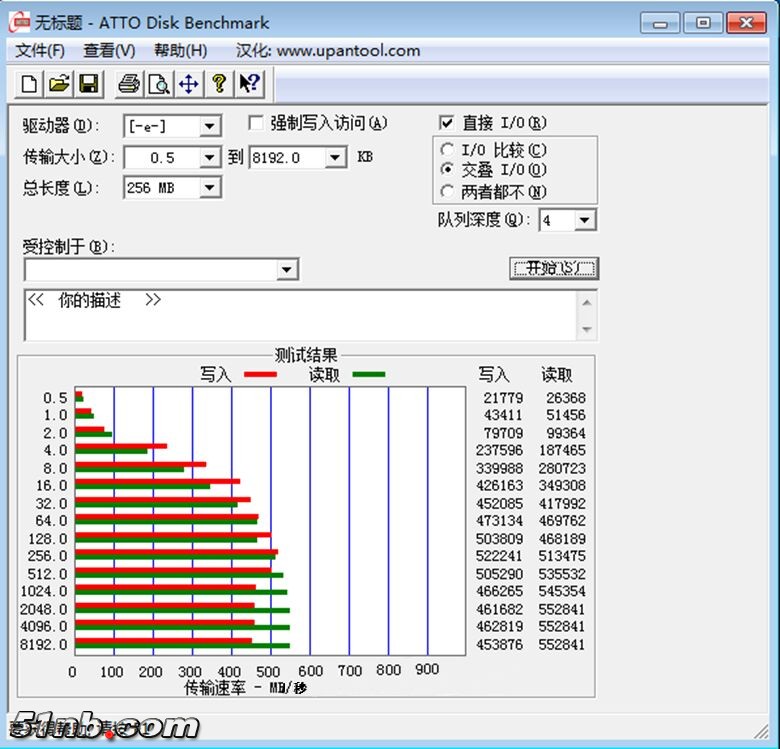
Task: Expand the 总长度 256 MB dropdown
Action: tap(210, 188)
